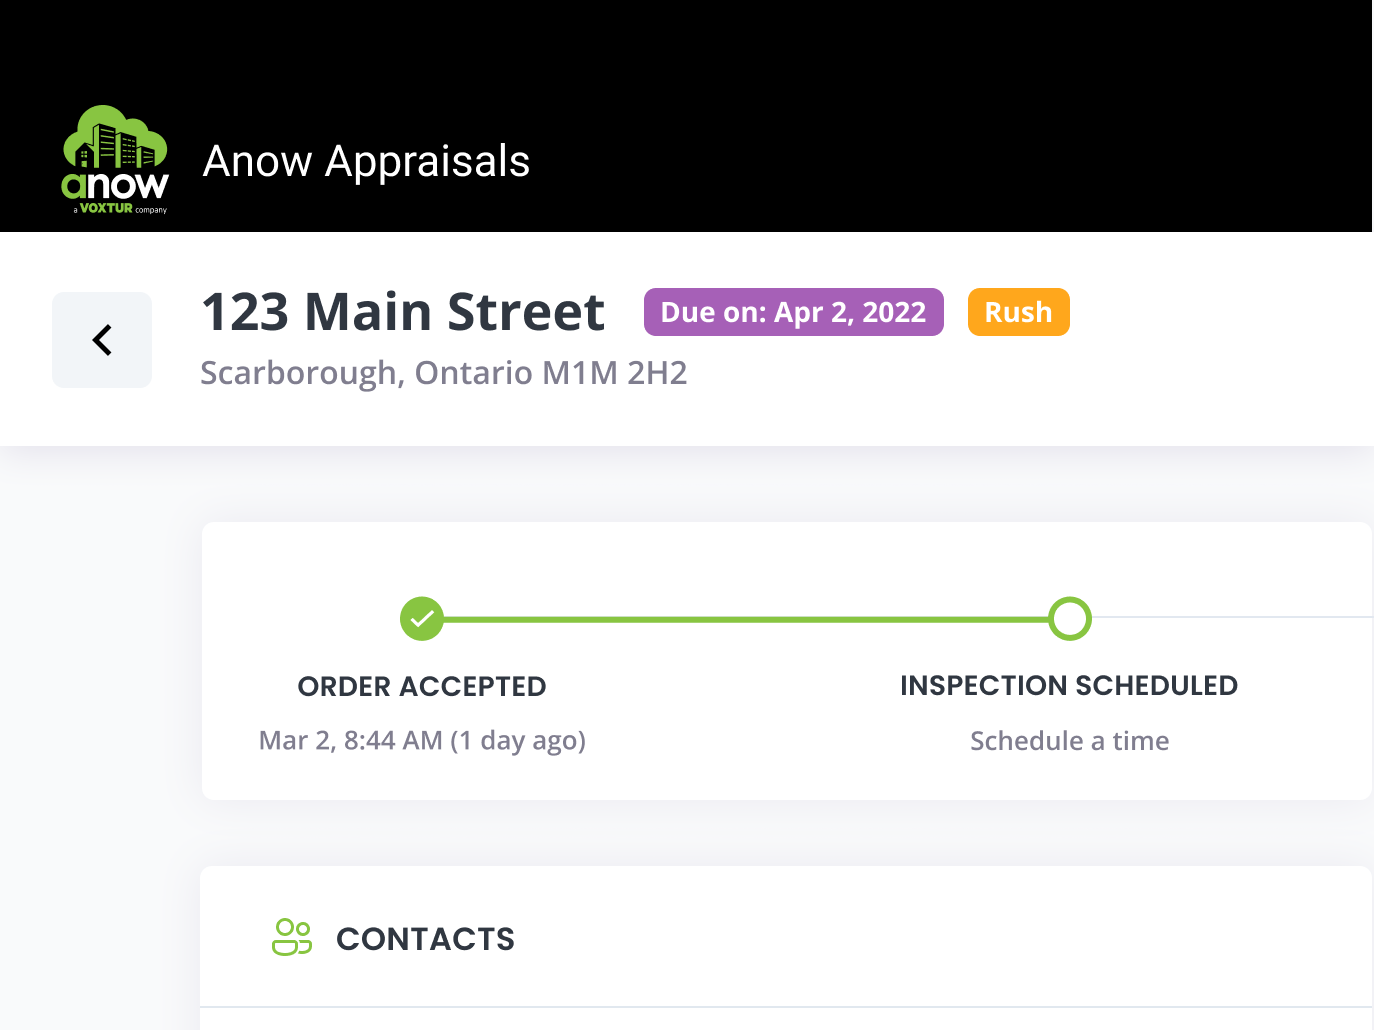Click the green Order Accepted checkmark

point(422,619)
